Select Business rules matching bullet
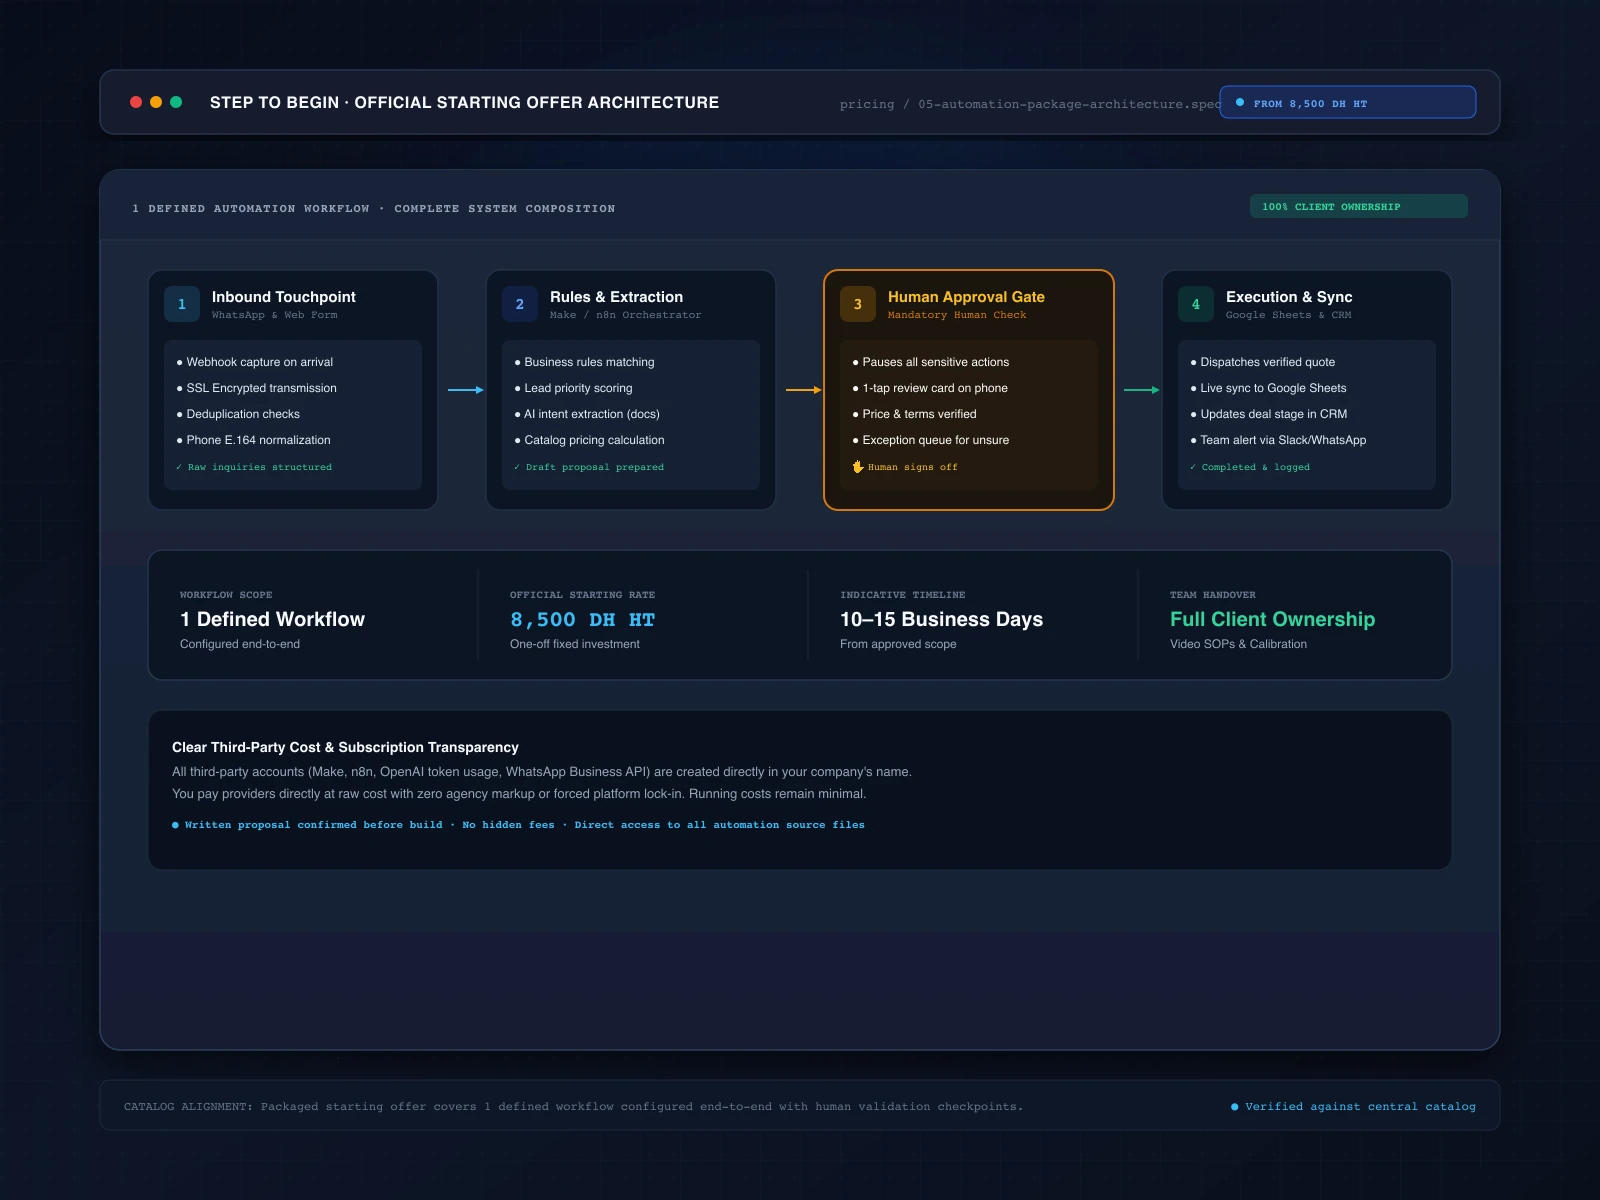The image size is (1600, 1200). click(585, 362)
